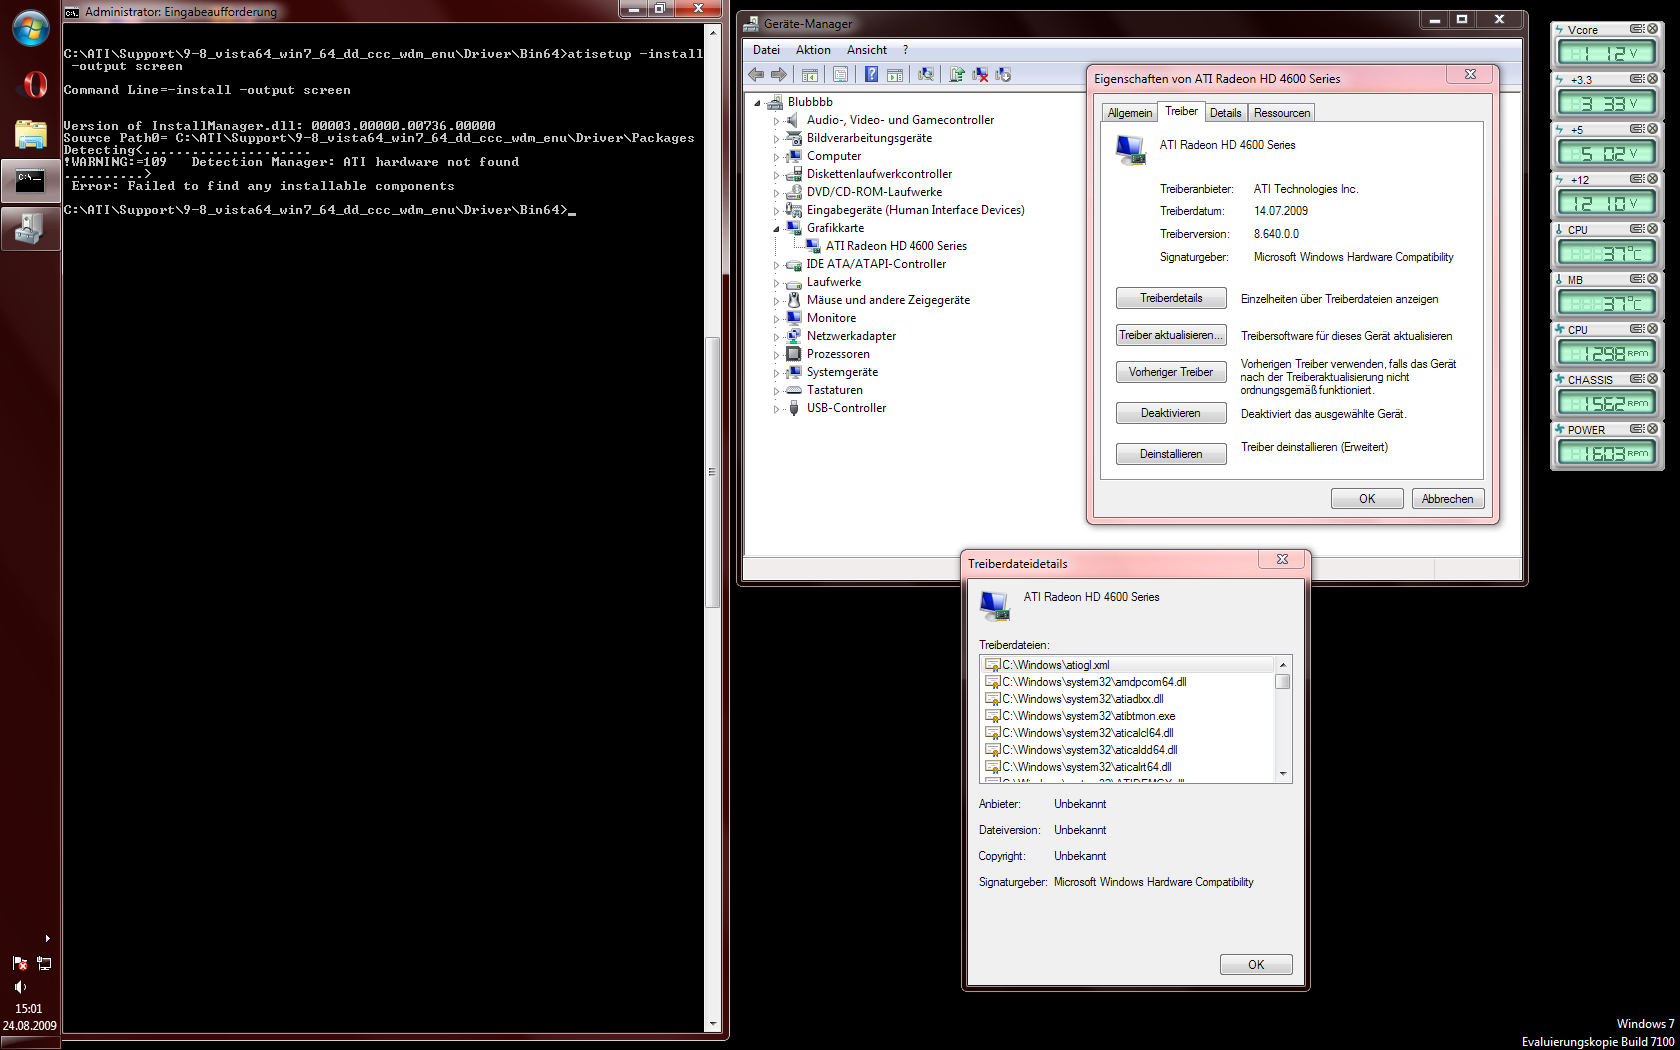Open the Aktion menu
The width and height of the screenshot is (1680, 1050).
(x=813, y=50)
